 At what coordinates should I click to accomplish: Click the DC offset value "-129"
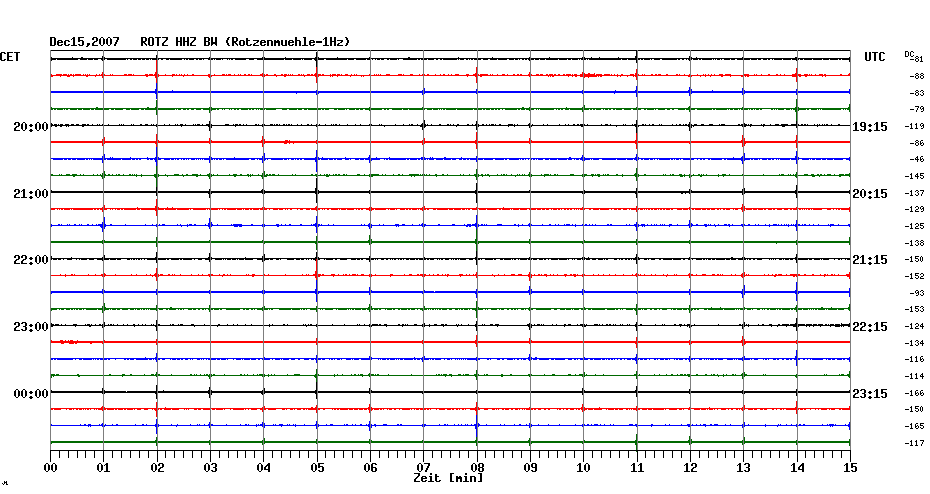click(915, 209)
